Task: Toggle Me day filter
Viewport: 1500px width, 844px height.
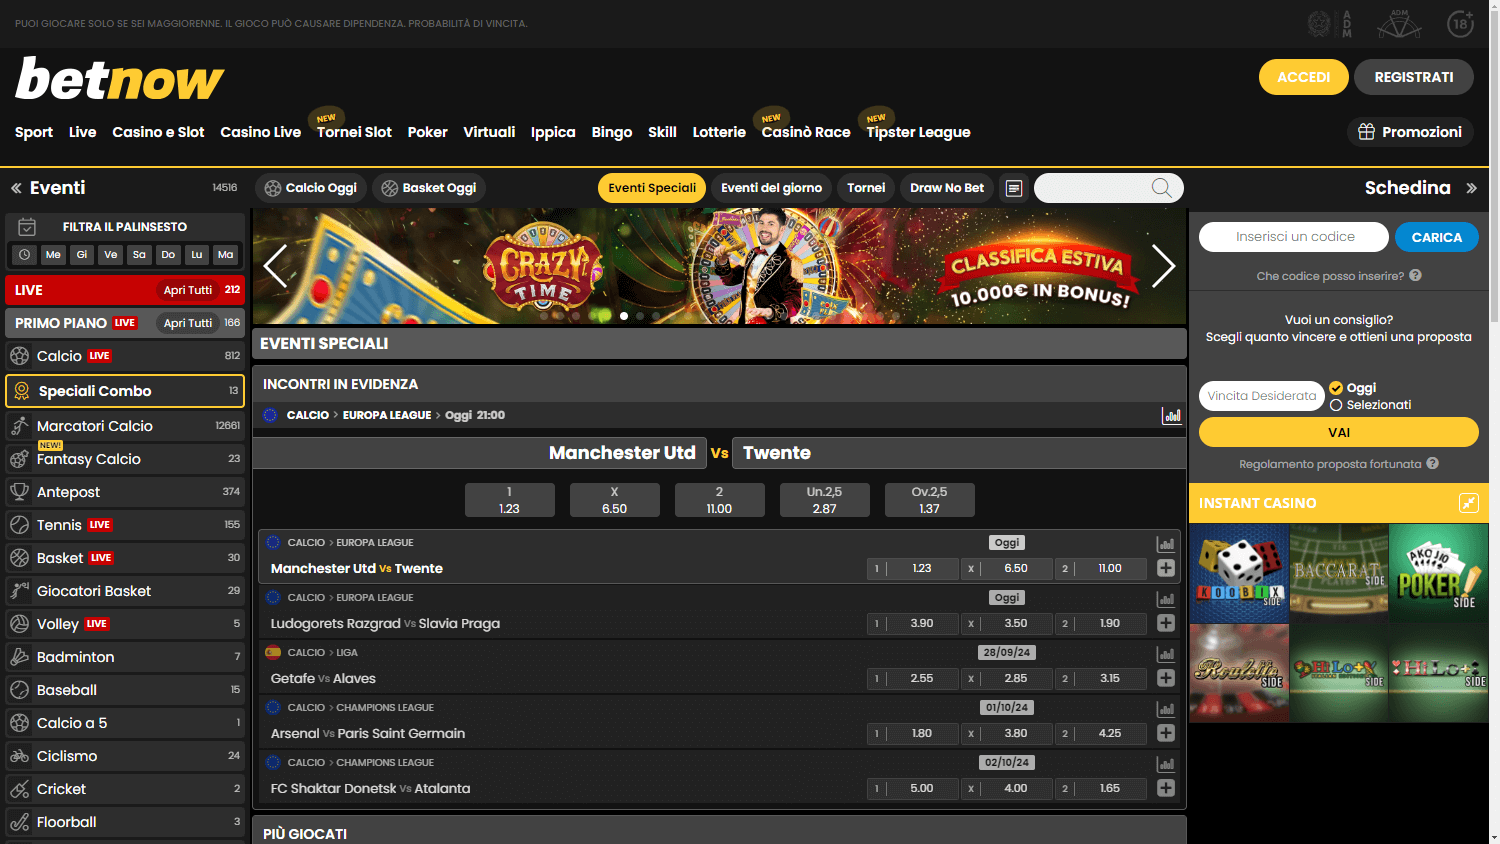Action: coord(53,255)
